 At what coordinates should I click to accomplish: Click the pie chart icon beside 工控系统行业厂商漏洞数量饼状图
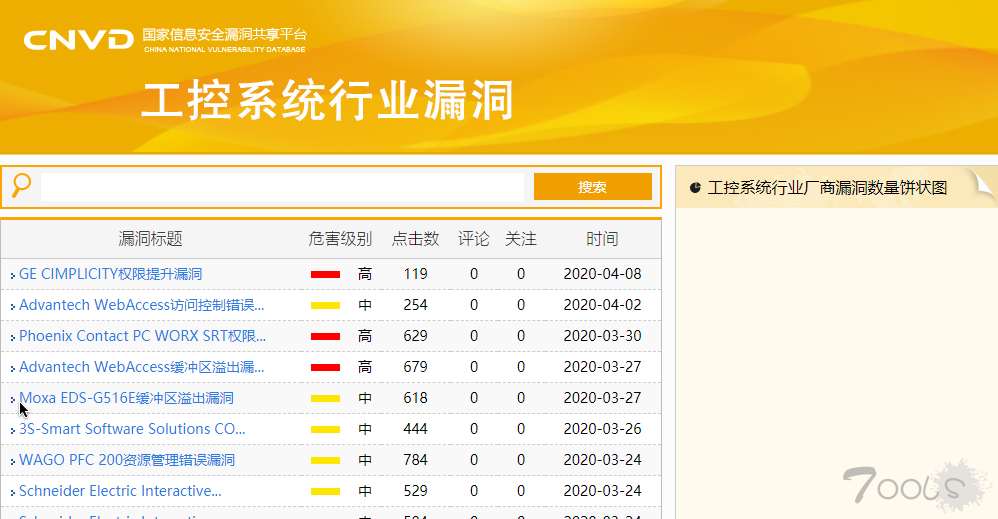click(x=695, y=187)
